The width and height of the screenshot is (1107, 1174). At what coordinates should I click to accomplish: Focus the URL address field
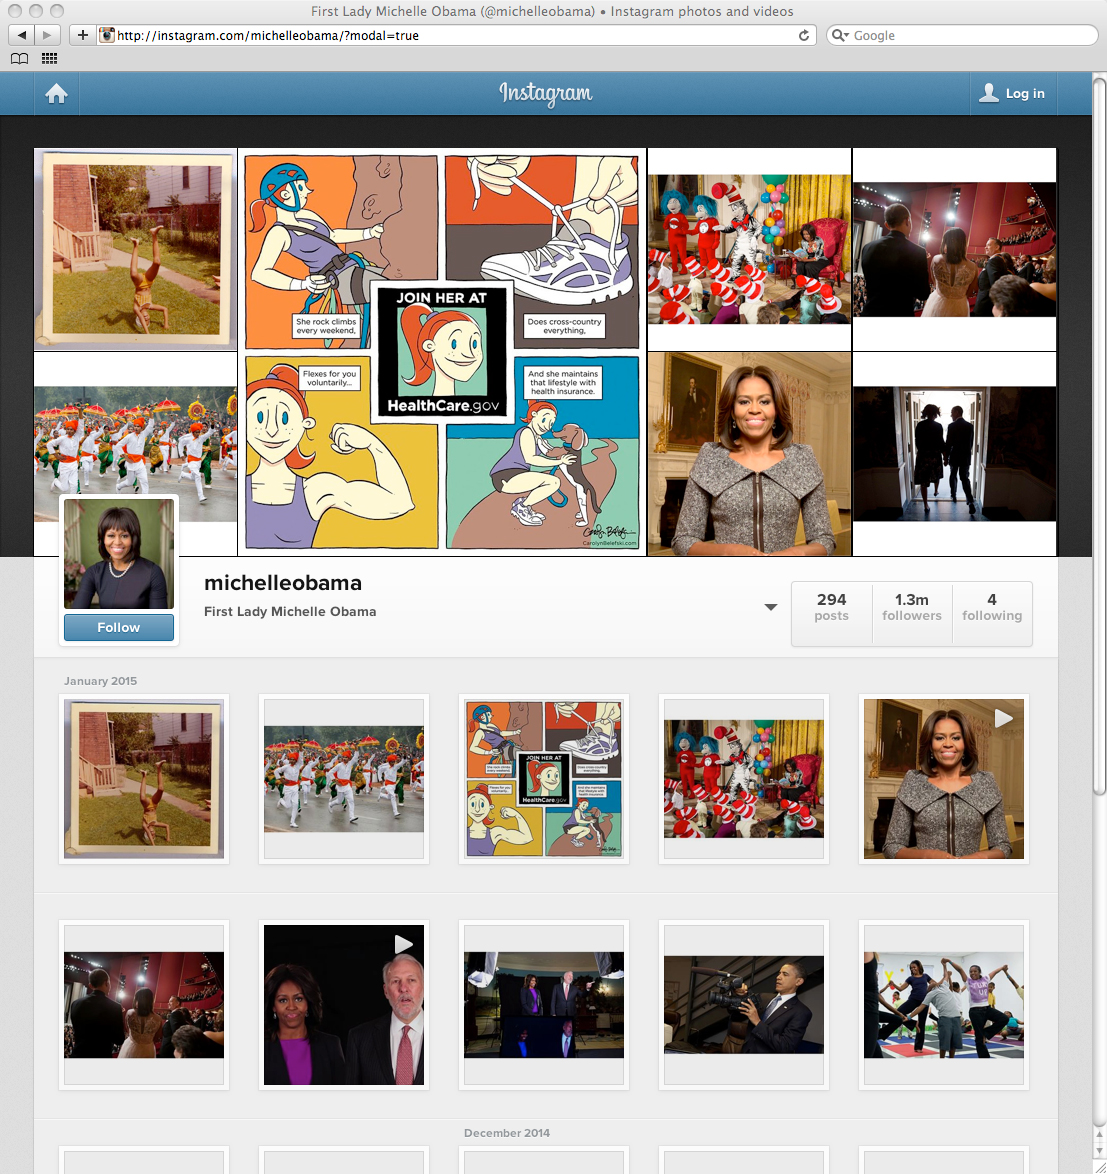coord(456,35)
